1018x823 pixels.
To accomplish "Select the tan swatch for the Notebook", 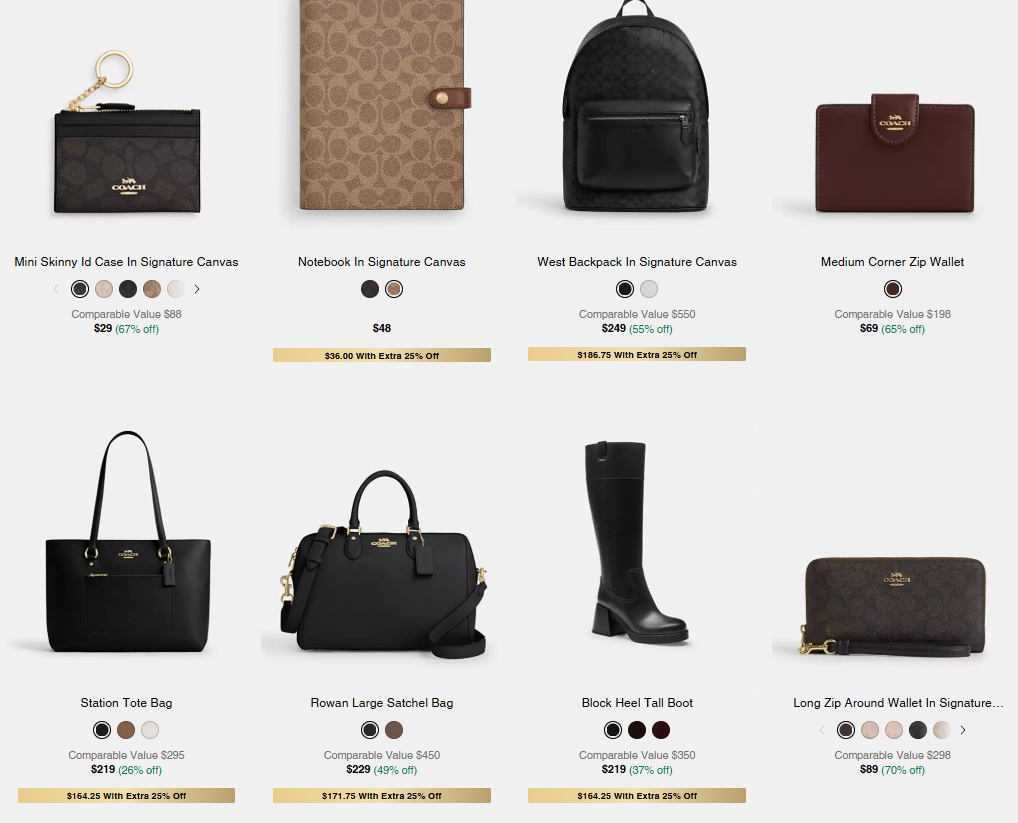I will 394,289.
